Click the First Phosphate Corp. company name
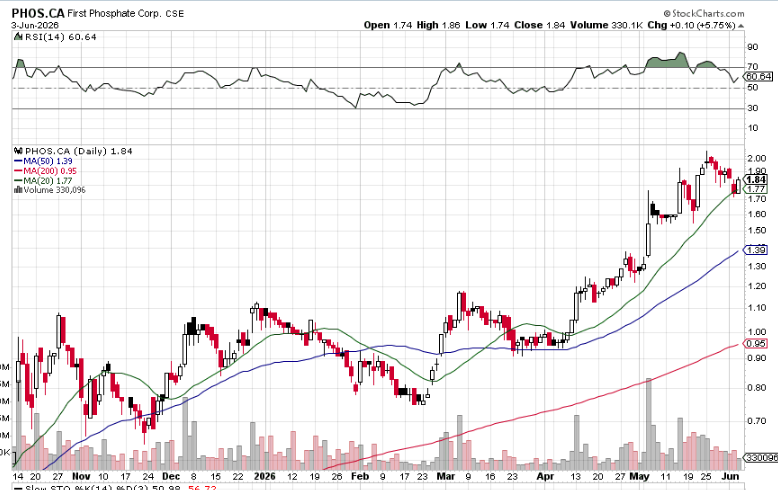This screenshot has height=490, width=778. tap(114, 13)
